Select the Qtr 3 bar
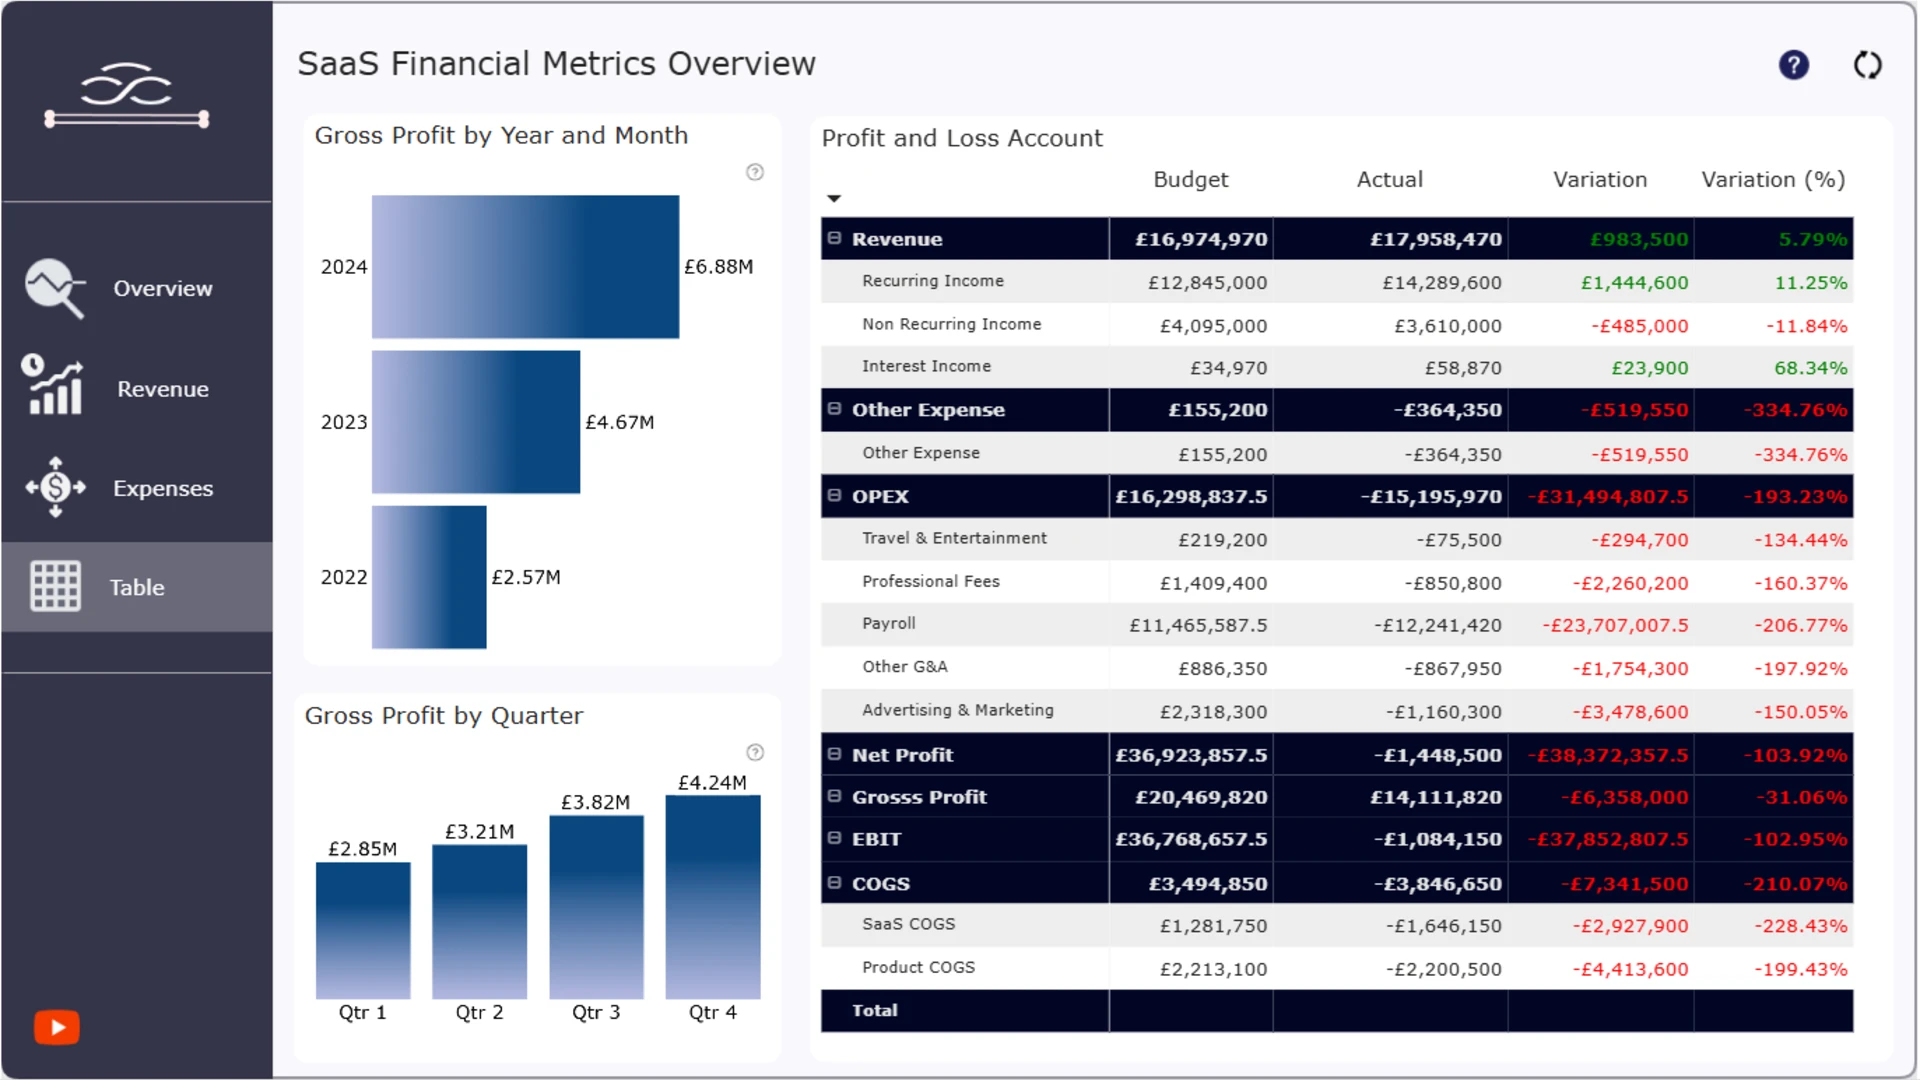 point(596,907)
